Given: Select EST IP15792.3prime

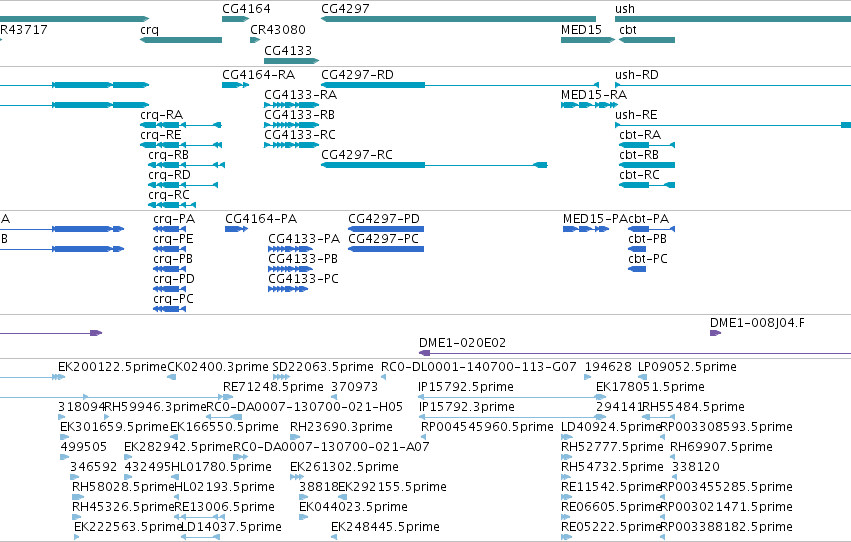Looking at the screenshot, I should click(x=466, y=407).
